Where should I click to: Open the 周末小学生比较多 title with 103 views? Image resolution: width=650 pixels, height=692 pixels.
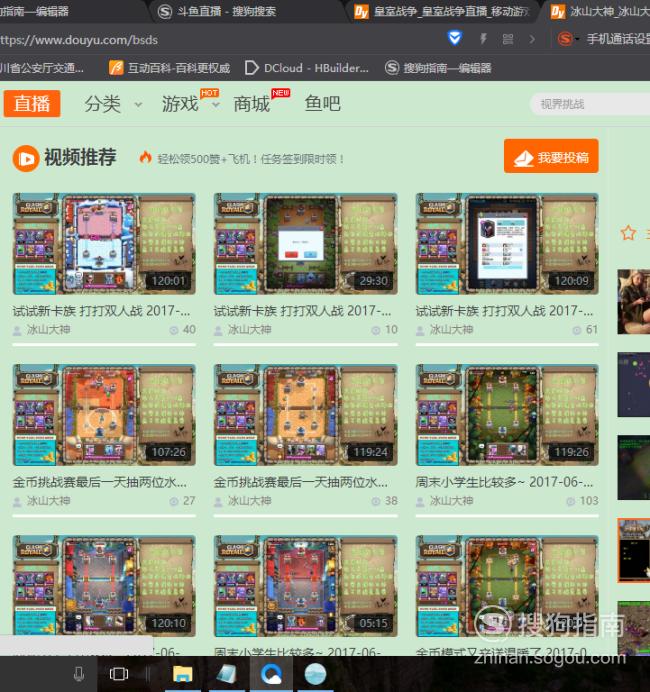[x=504, y=482]
